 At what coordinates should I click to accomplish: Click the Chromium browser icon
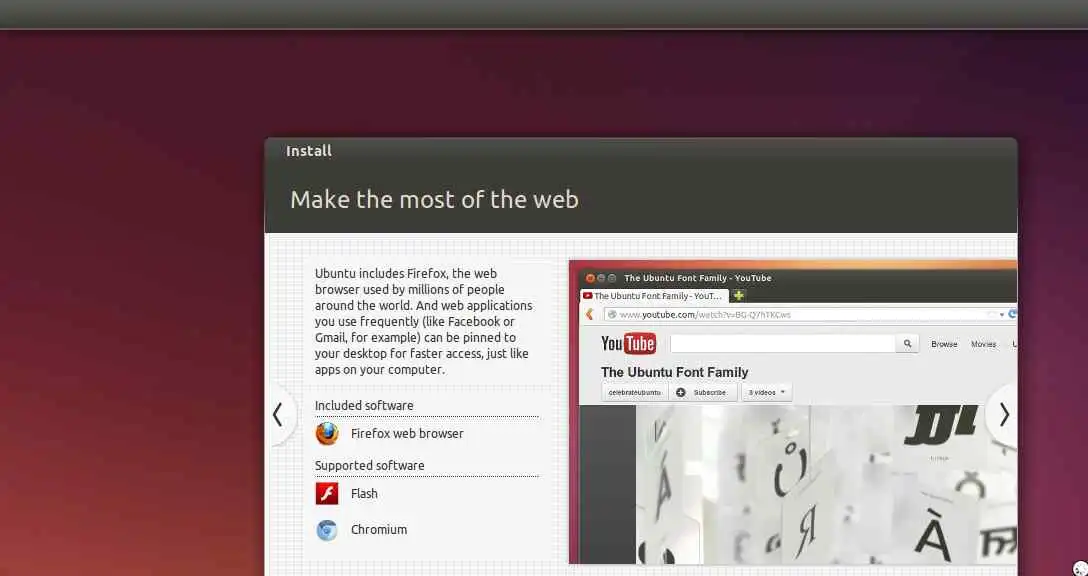coord(327,530)
